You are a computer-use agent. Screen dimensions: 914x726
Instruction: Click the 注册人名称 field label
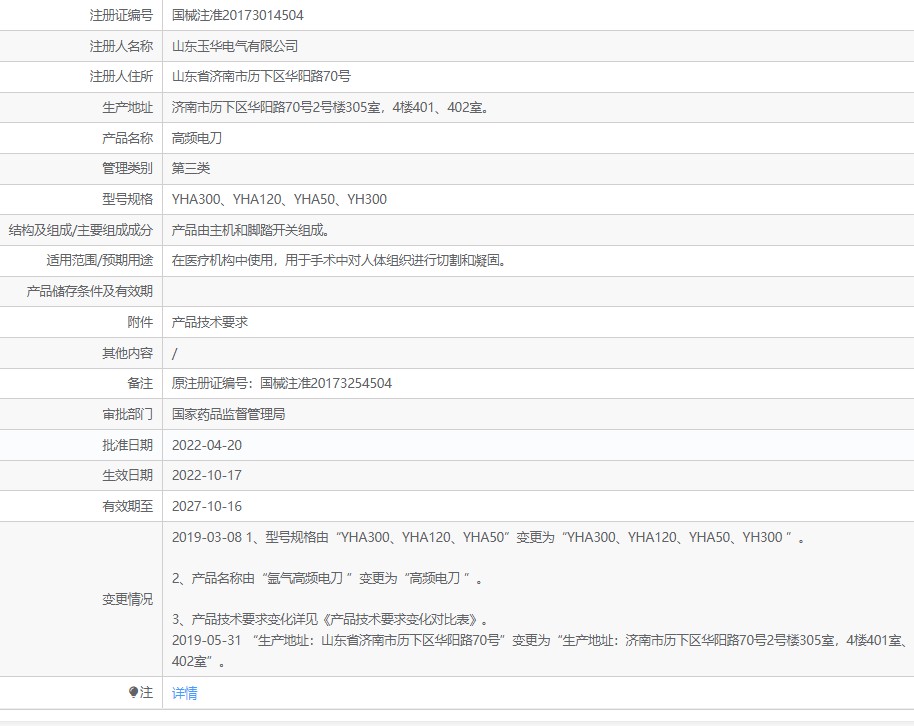point(121,46)
